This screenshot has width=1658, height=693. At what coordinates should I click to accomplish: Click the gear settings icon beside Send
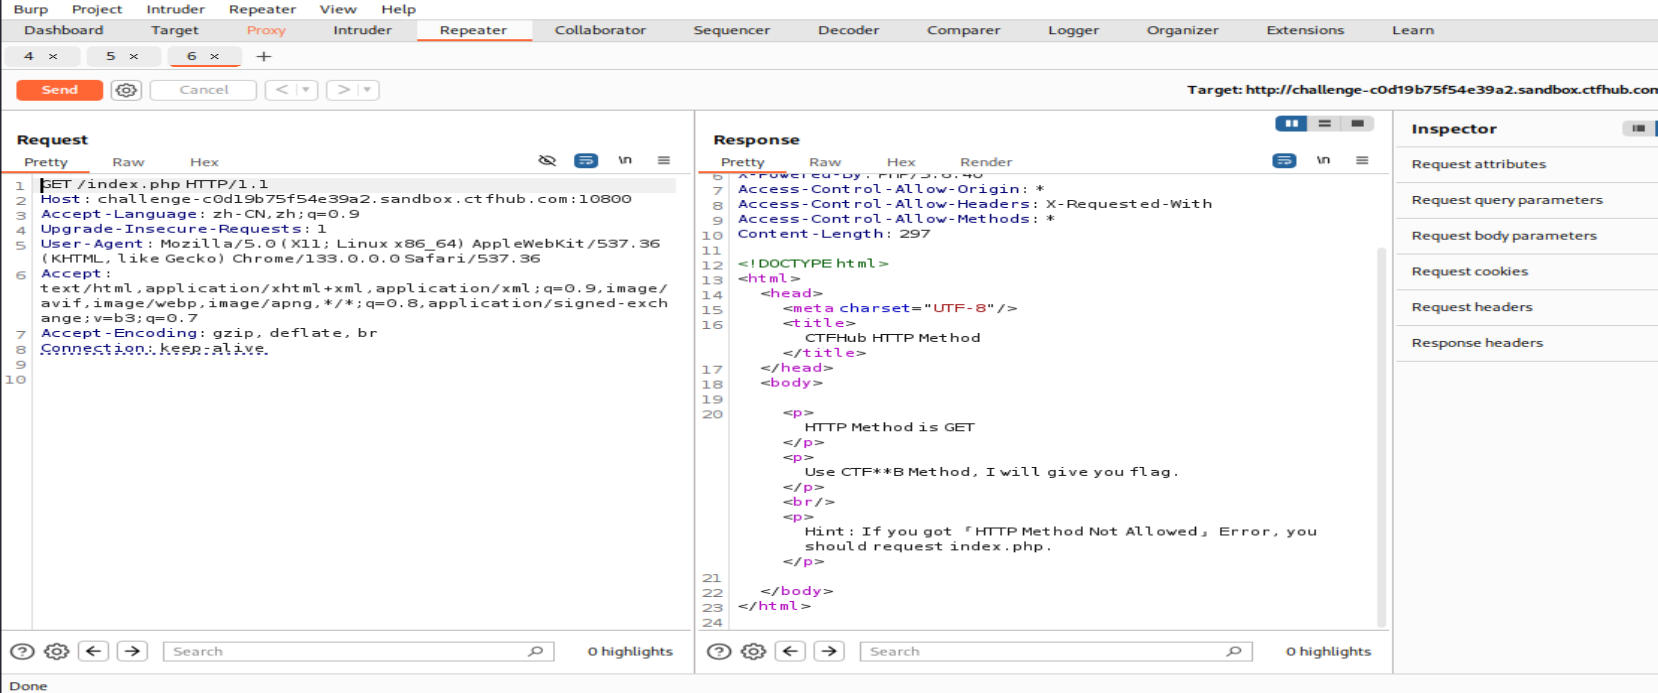coord(126,90)
